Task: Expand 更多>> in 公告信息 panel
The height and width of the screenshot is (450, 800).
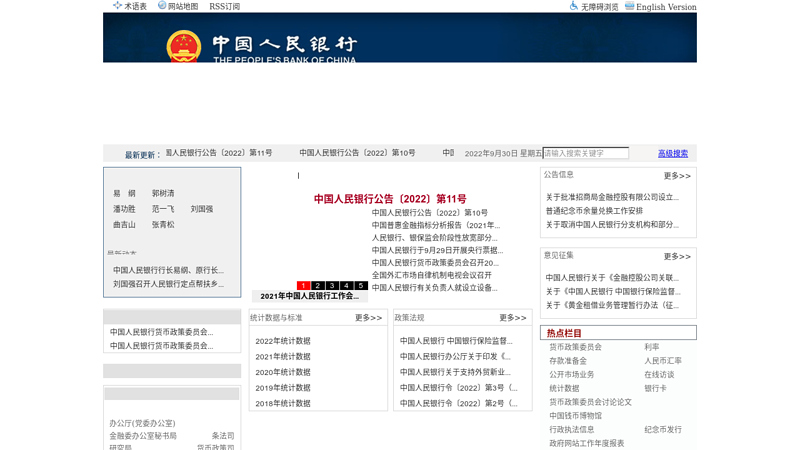Action: coord(677,176)
